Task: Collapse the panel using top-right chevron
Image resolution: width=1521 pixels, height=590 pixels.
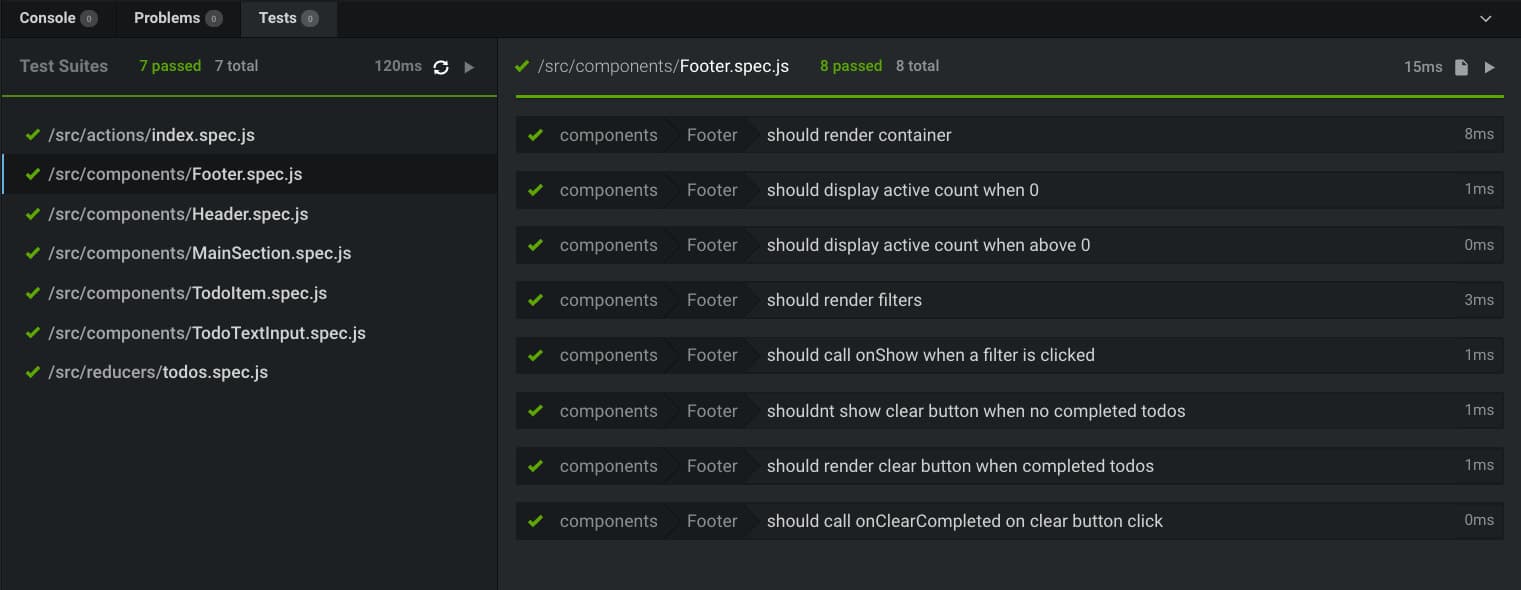Action: (1485, 19)
